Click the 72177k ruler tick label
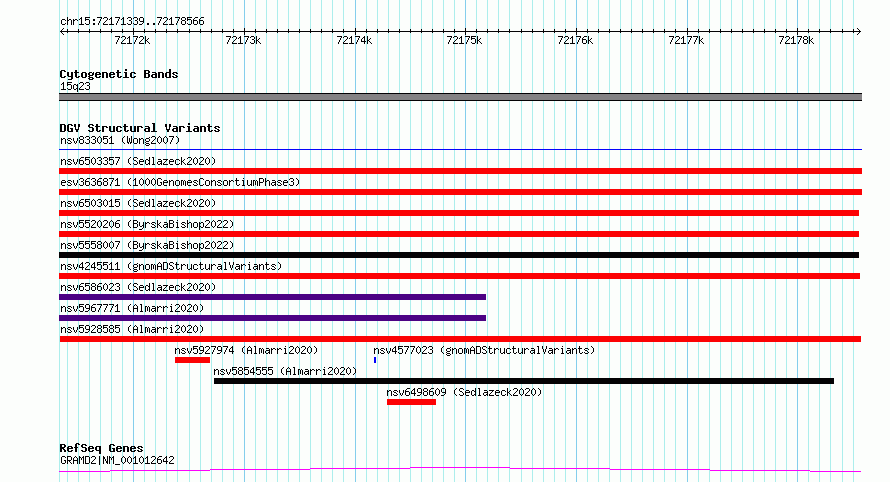Screen dimensions: 890x482 [x=686, y=40]
